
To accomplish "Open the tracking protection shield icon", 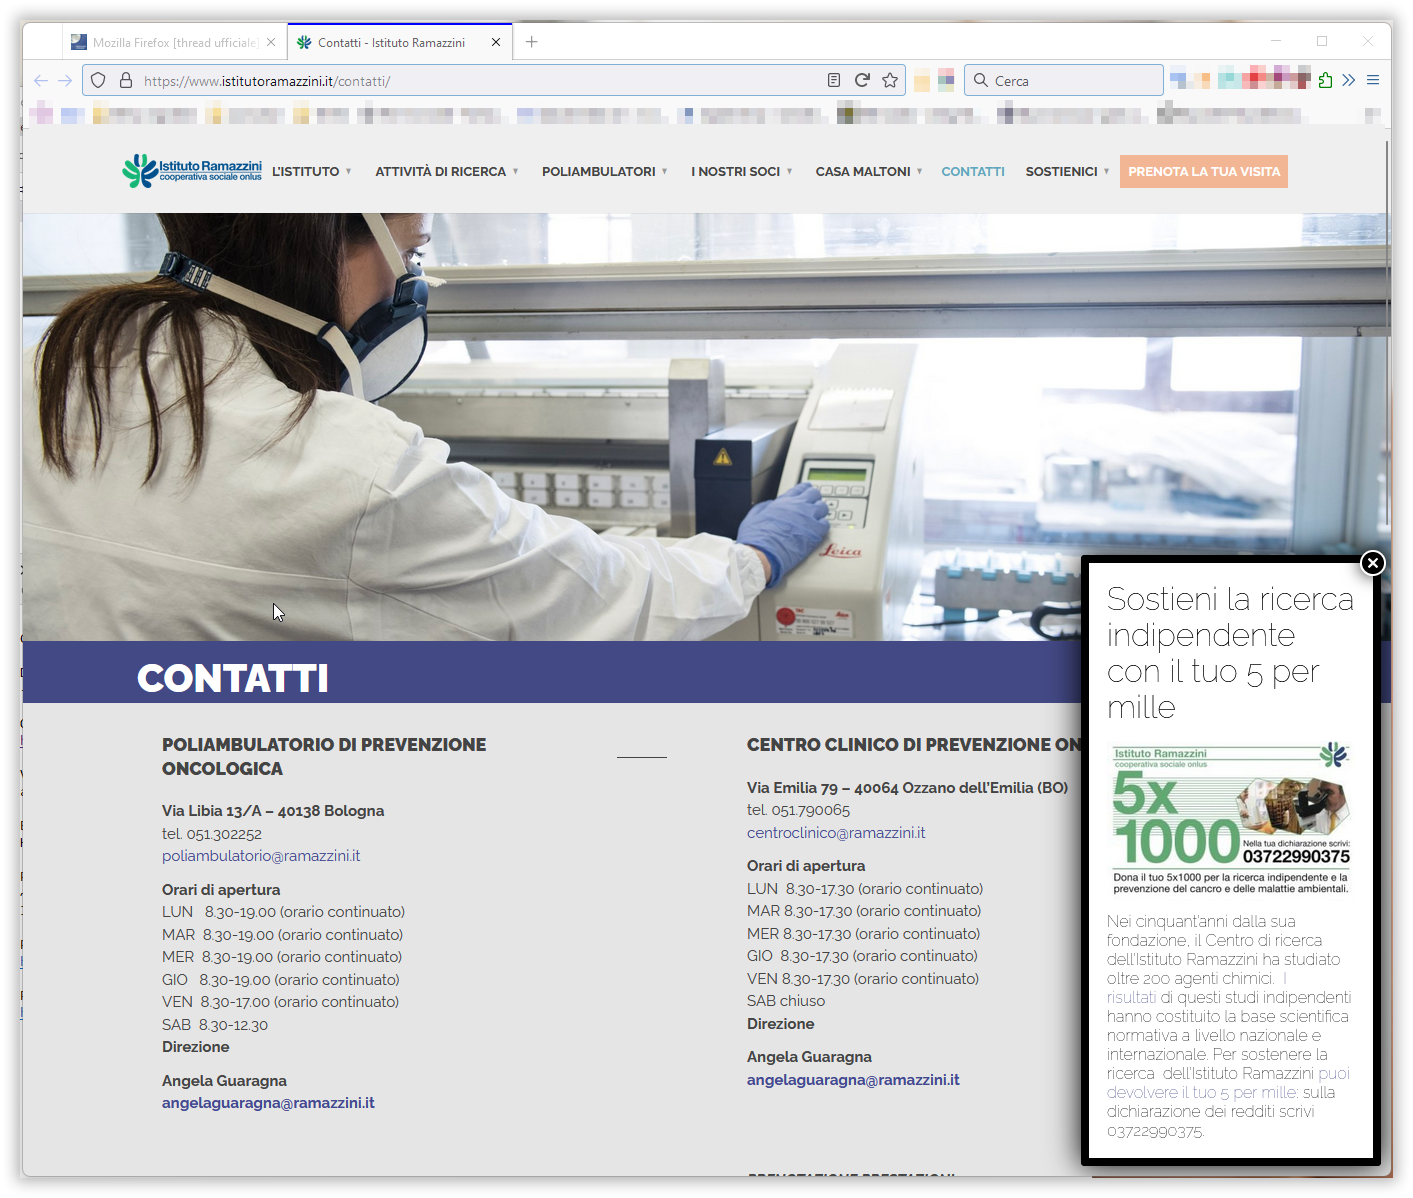I will point(98,81).
